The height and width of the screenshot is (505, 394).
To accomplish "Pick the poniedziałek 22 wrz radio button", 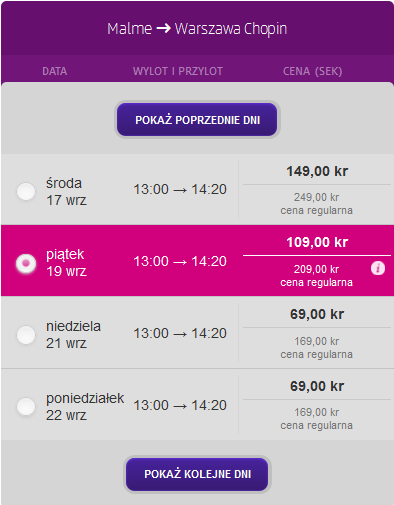I will [26, 406].
